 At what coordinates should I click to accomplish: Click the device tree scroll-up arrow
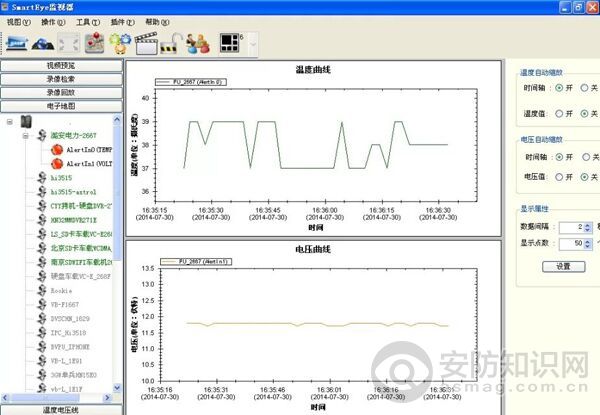tap(117, 120)
